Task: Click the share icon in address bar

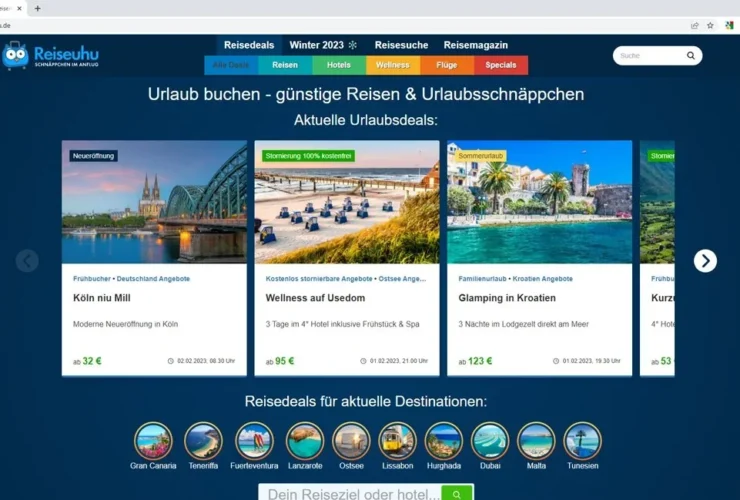Action: (694, 25)
